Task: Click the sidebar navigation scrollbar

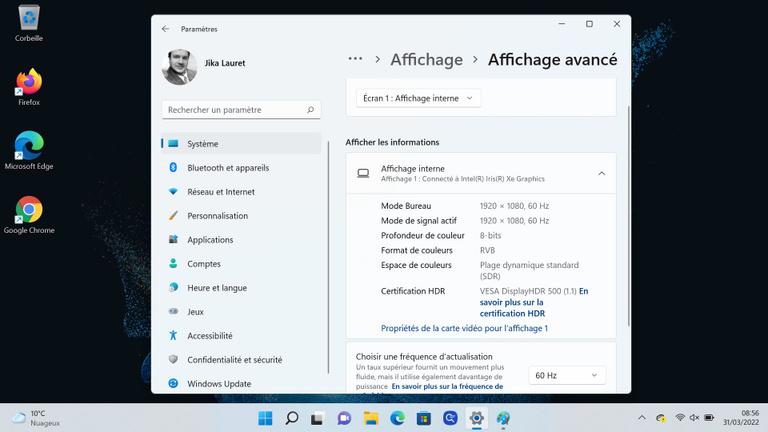Action: (328, 258)
